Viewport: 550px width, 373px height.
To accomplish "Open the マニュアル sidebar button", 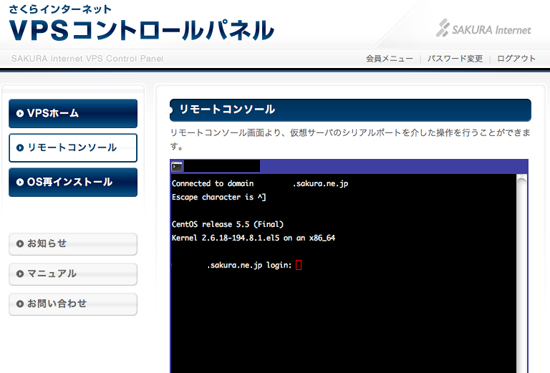I will [x=73, y=274].
